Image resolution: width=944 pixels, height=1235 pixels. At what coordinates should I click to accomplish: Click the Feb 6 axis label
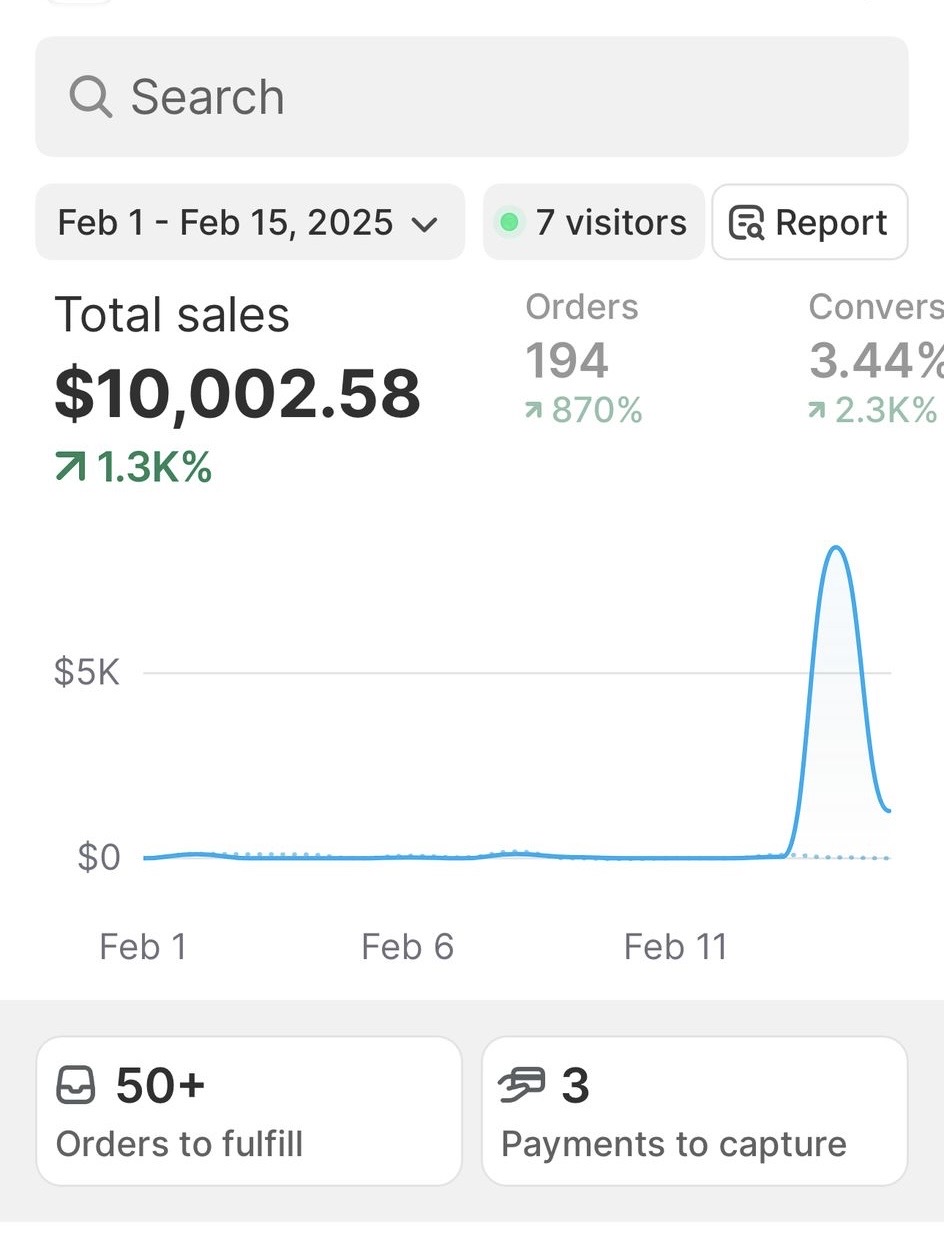(x=407, y=946)
